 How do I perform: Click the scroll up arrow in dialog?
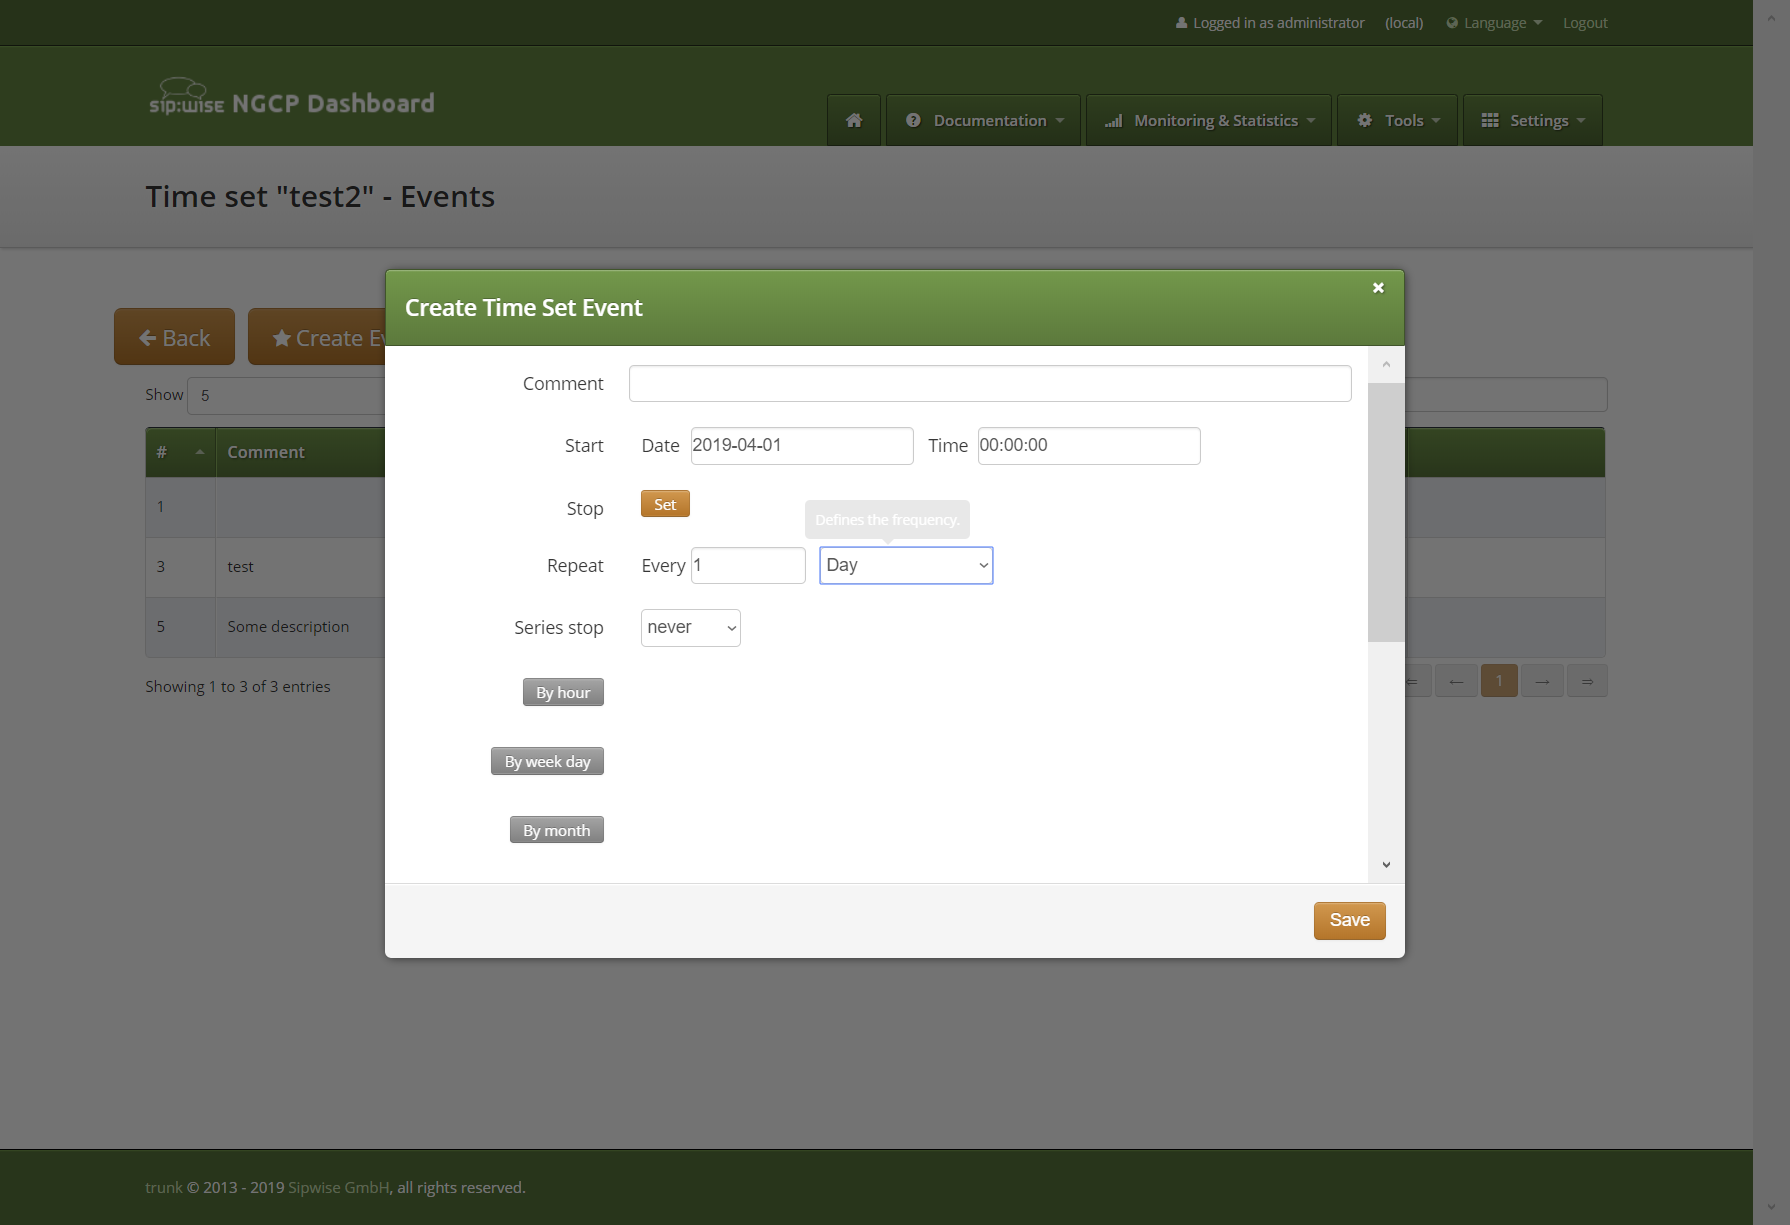click(1386, 365)
